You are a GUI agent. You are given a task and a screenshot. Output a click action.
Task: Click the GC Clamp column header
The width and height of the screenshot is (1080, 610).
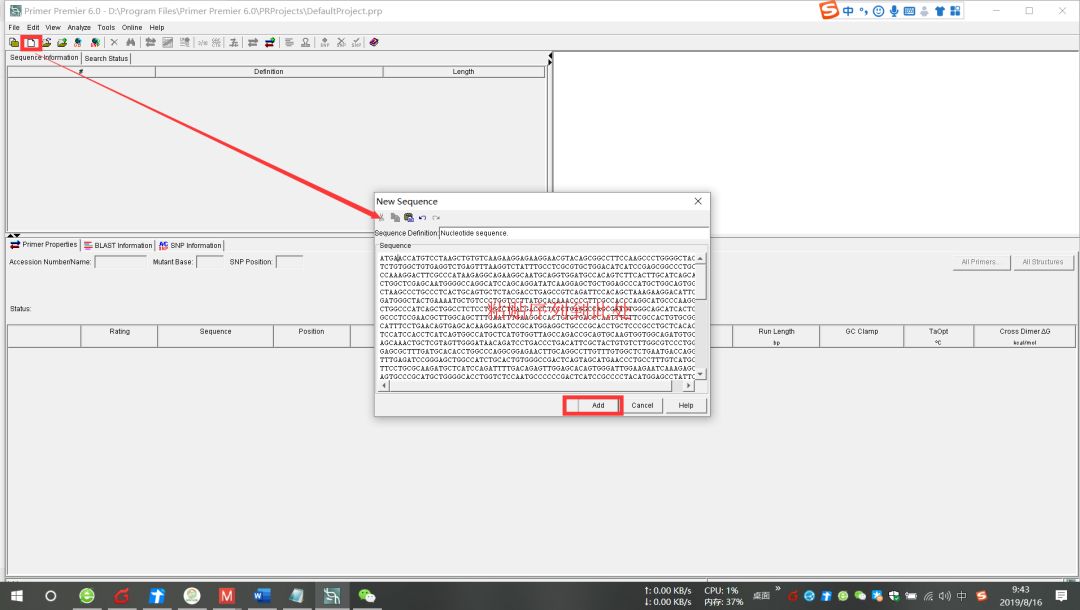click(862, 335)
